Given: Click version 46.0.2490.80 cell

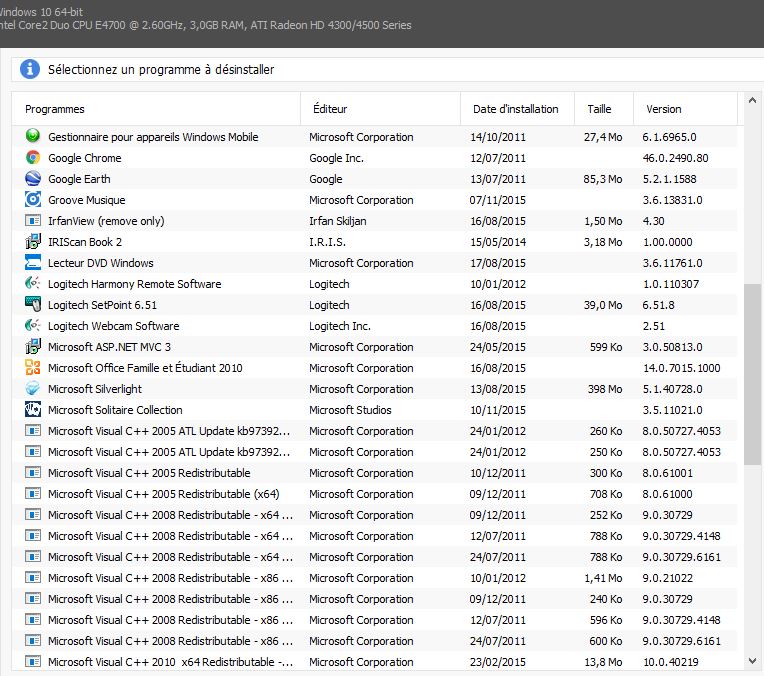Looking at the screenshot, I should [x=675, y=158].
